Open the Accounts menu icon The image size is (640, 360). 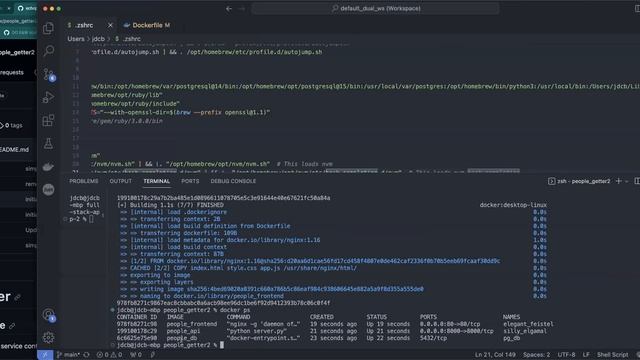(48, 314)
